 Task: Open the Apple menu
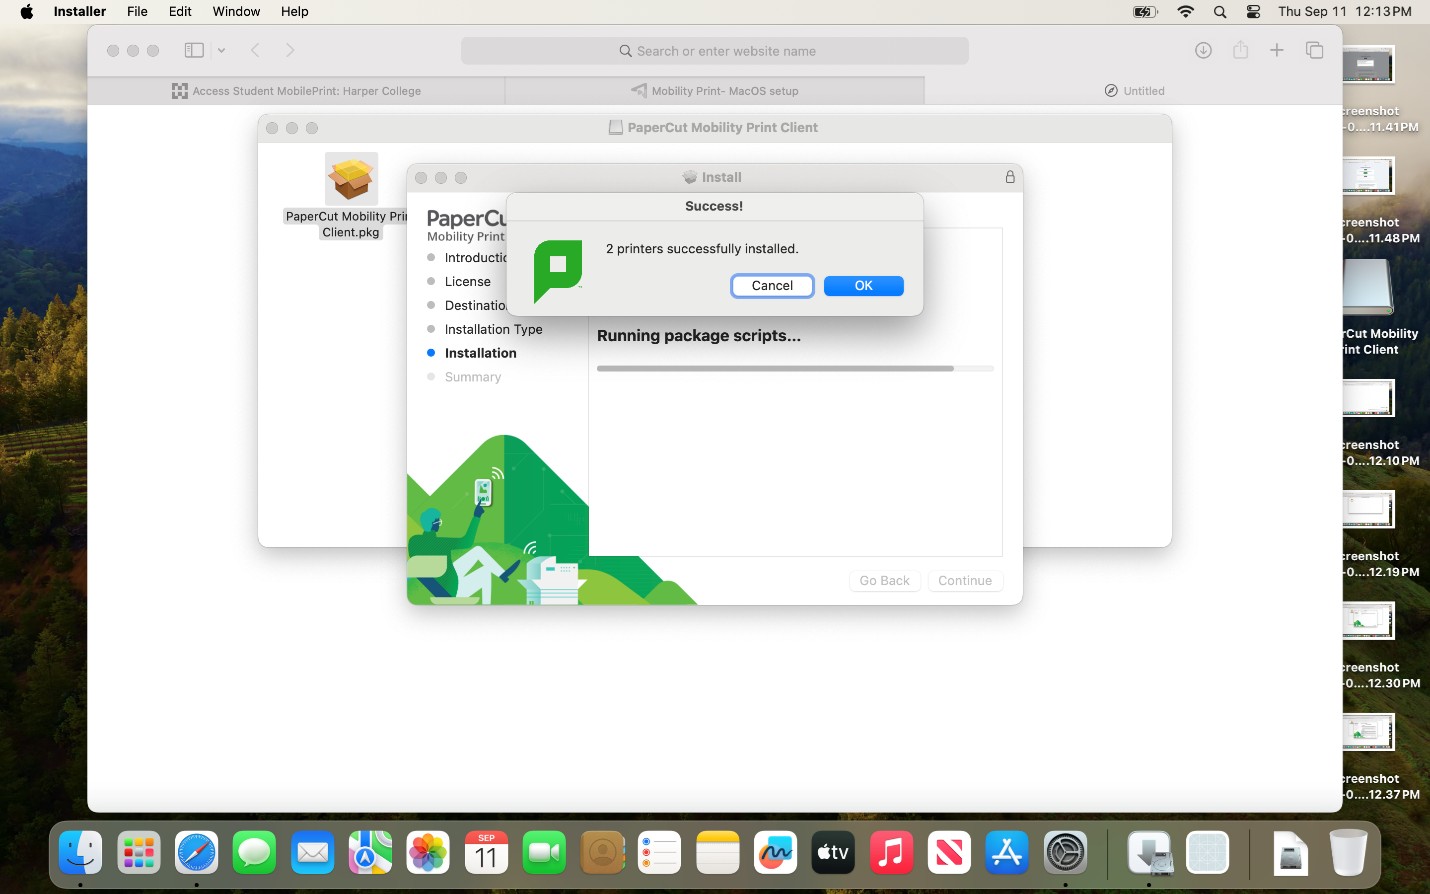click(x=27, y=12)
